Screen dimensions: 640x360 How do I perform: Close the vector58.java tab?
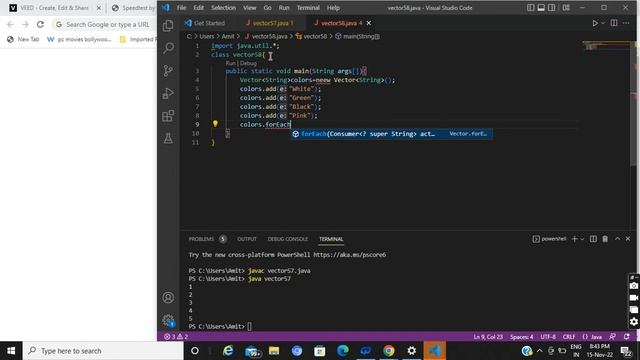point(369,23)
